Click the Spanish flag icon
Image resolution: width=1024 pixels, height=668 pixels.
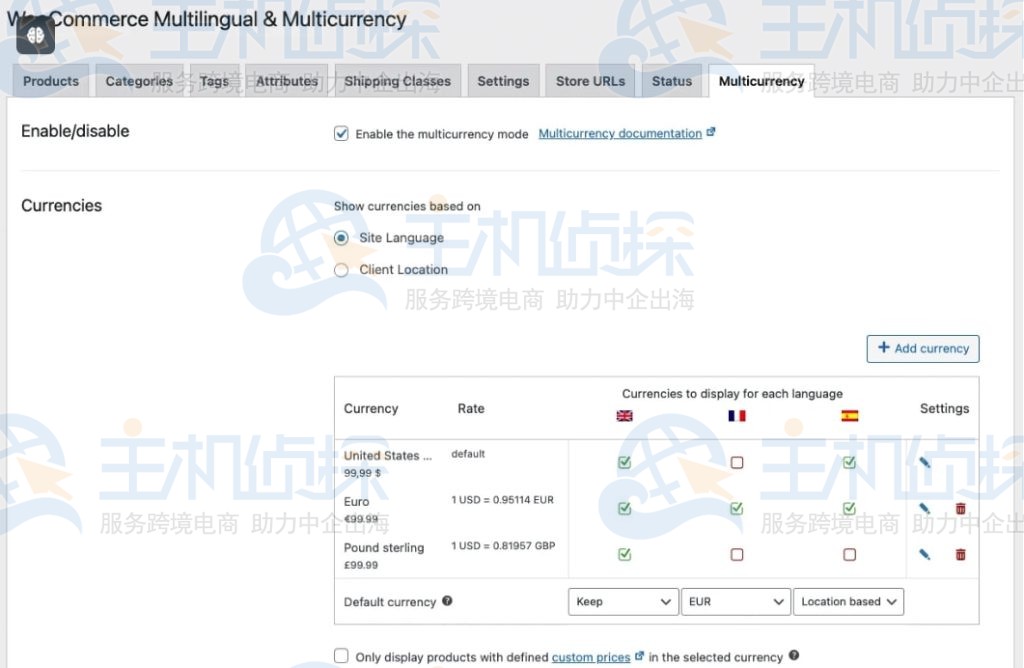click(x=849, y=416)
